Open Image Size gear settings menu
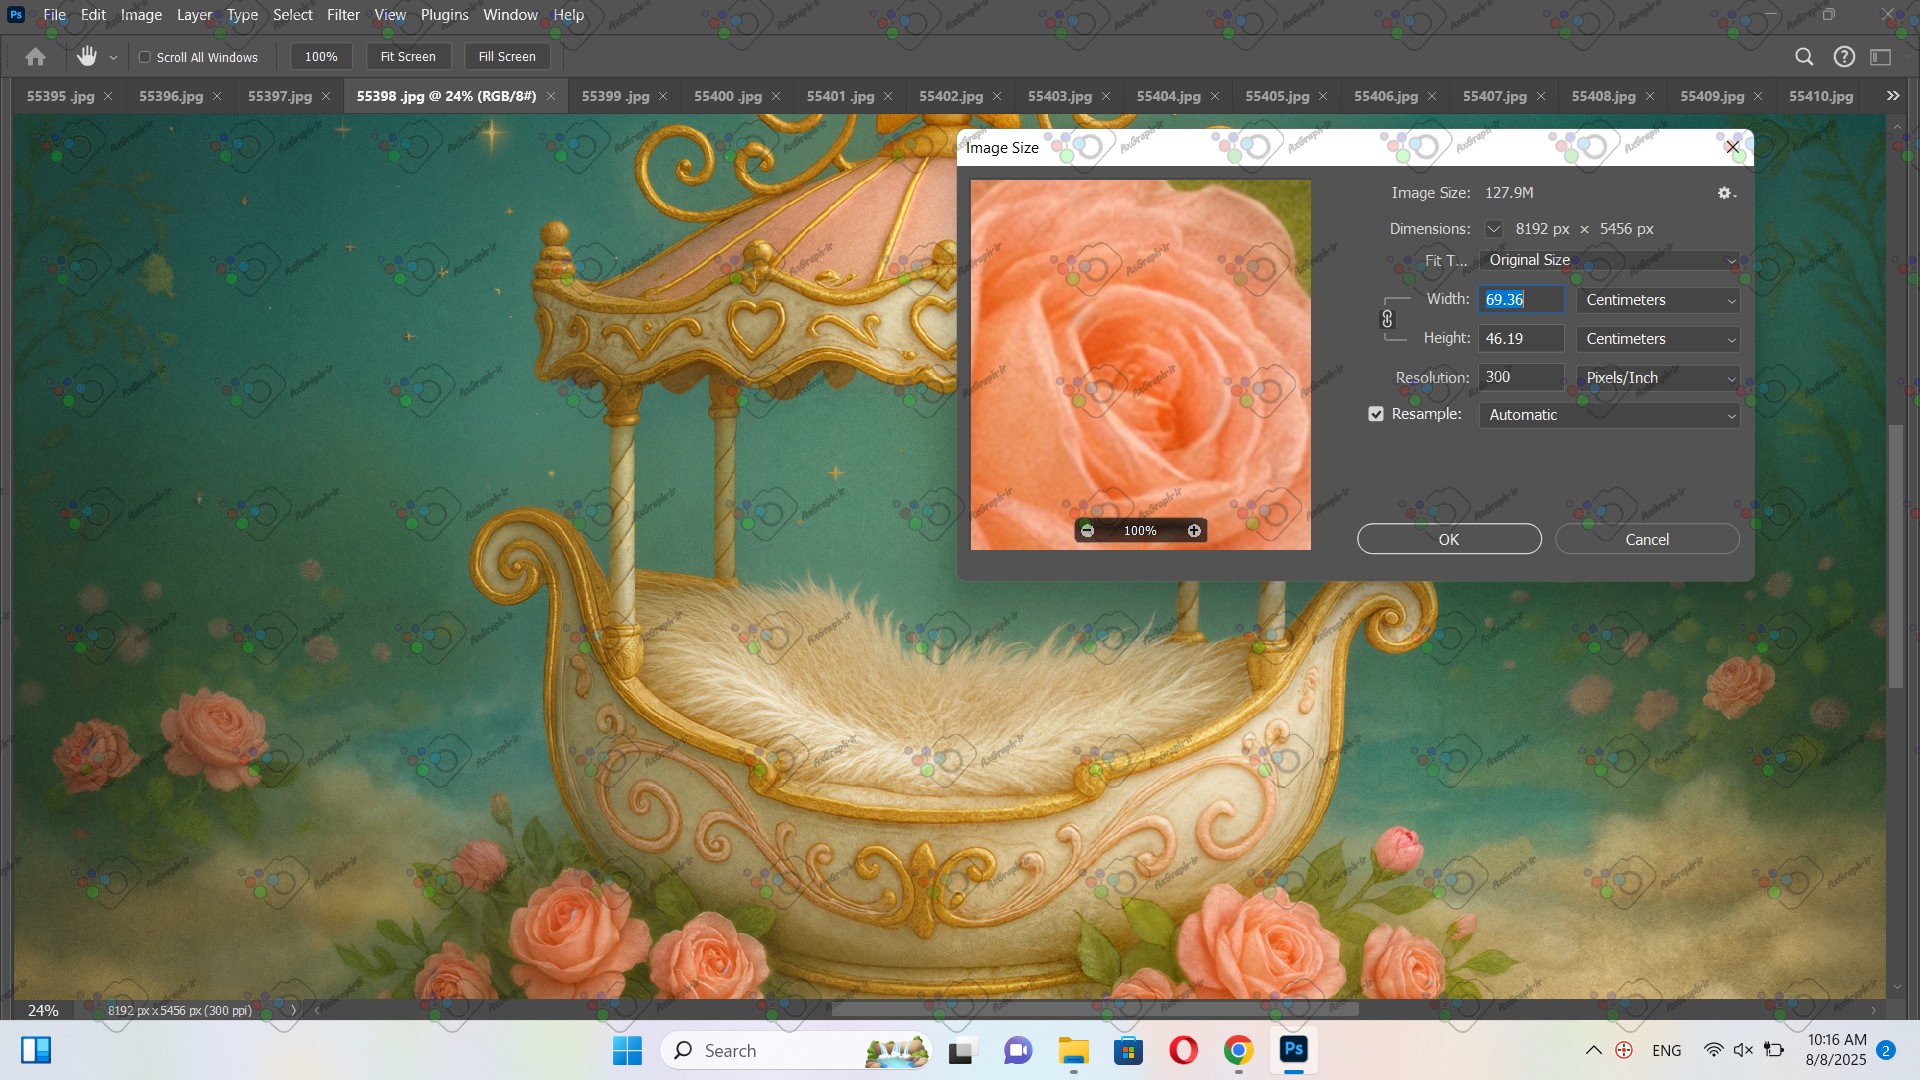1920x1080 pixels. click(1726, 193)
